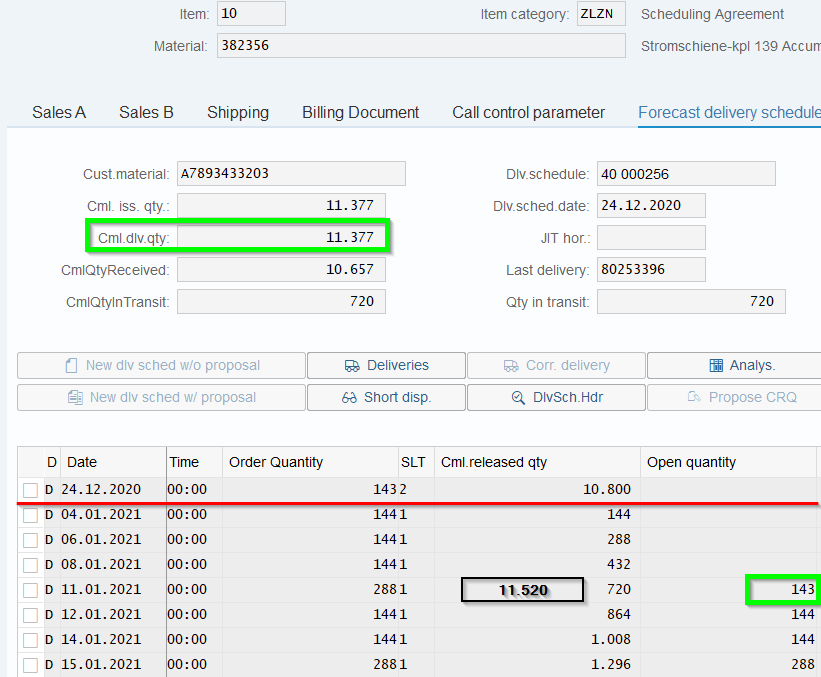
Task: Click New dlv sched w/o proposal
Action: click(161, 365)
